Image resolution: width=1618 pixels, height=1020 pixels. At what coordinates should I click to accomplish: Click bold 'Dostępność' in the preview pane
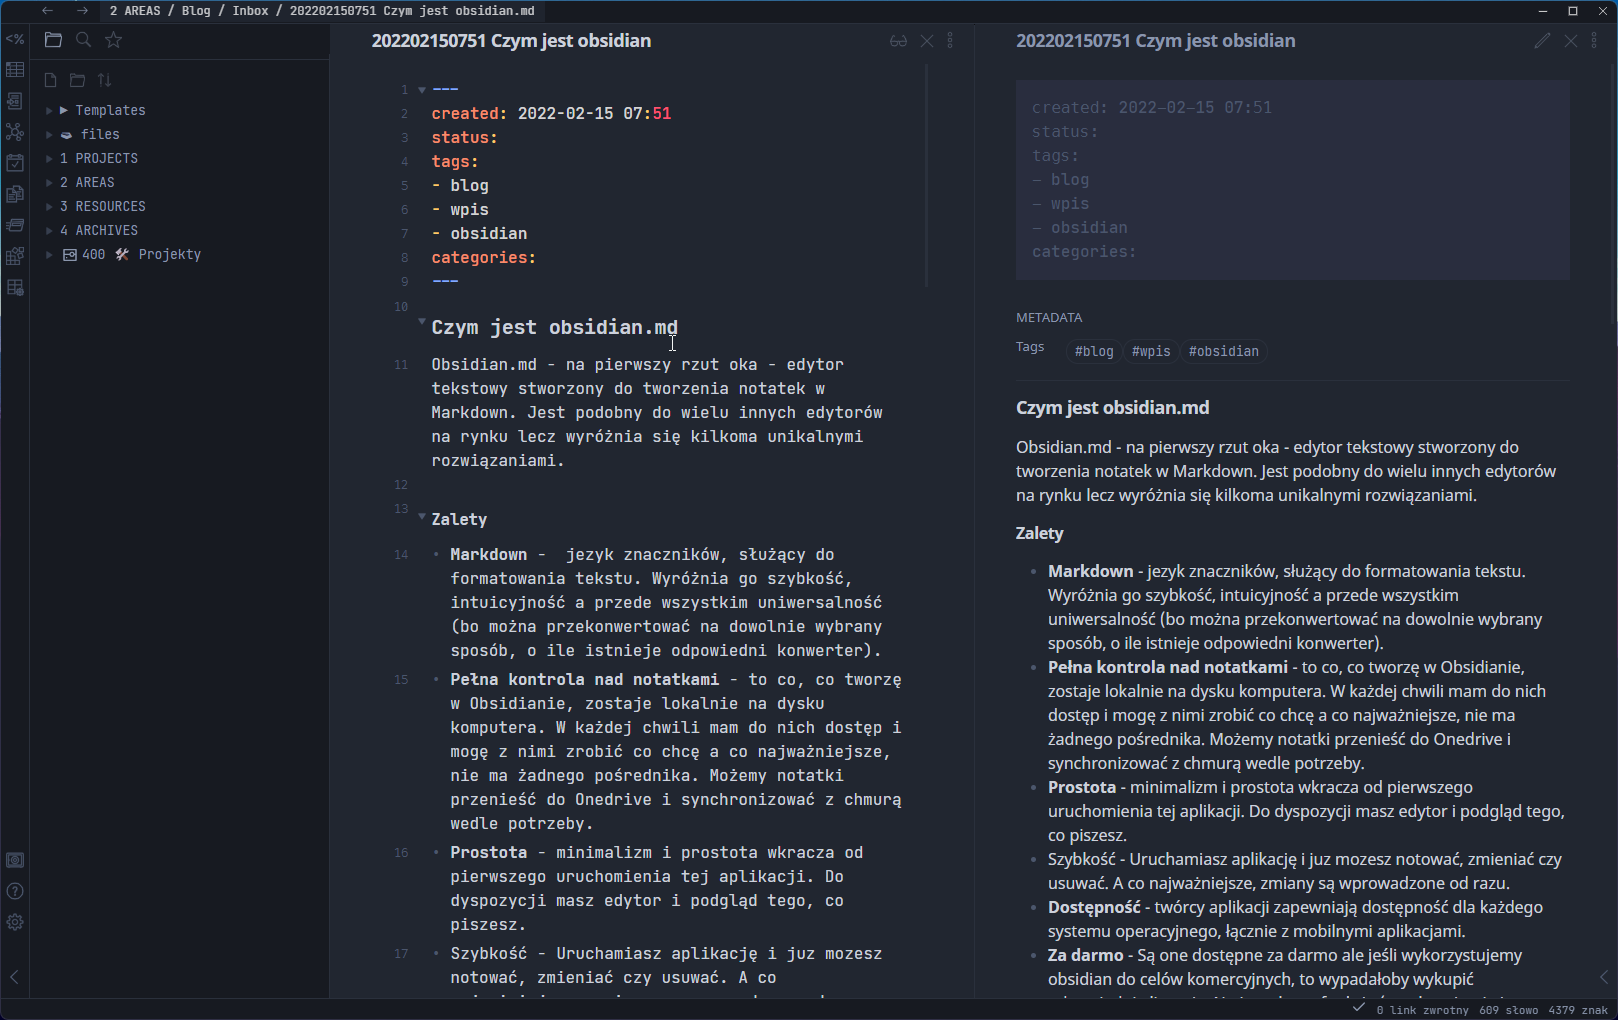coord(1094,908)
